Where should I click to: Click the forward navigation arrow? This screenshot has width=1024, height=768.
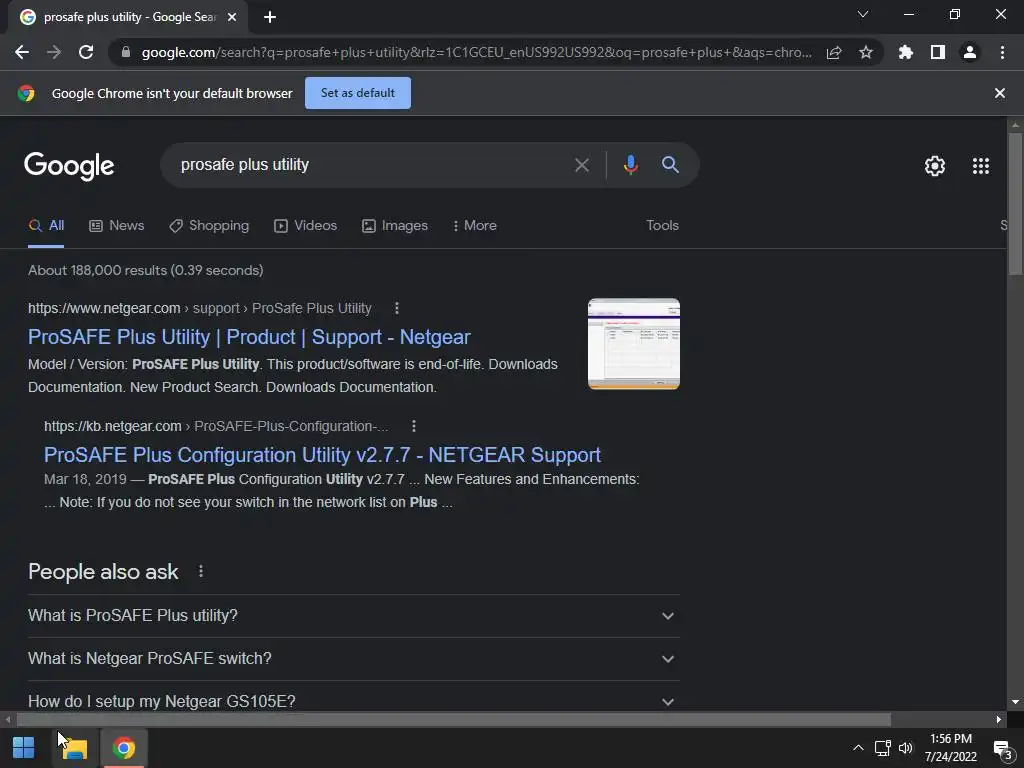point(54,52)
